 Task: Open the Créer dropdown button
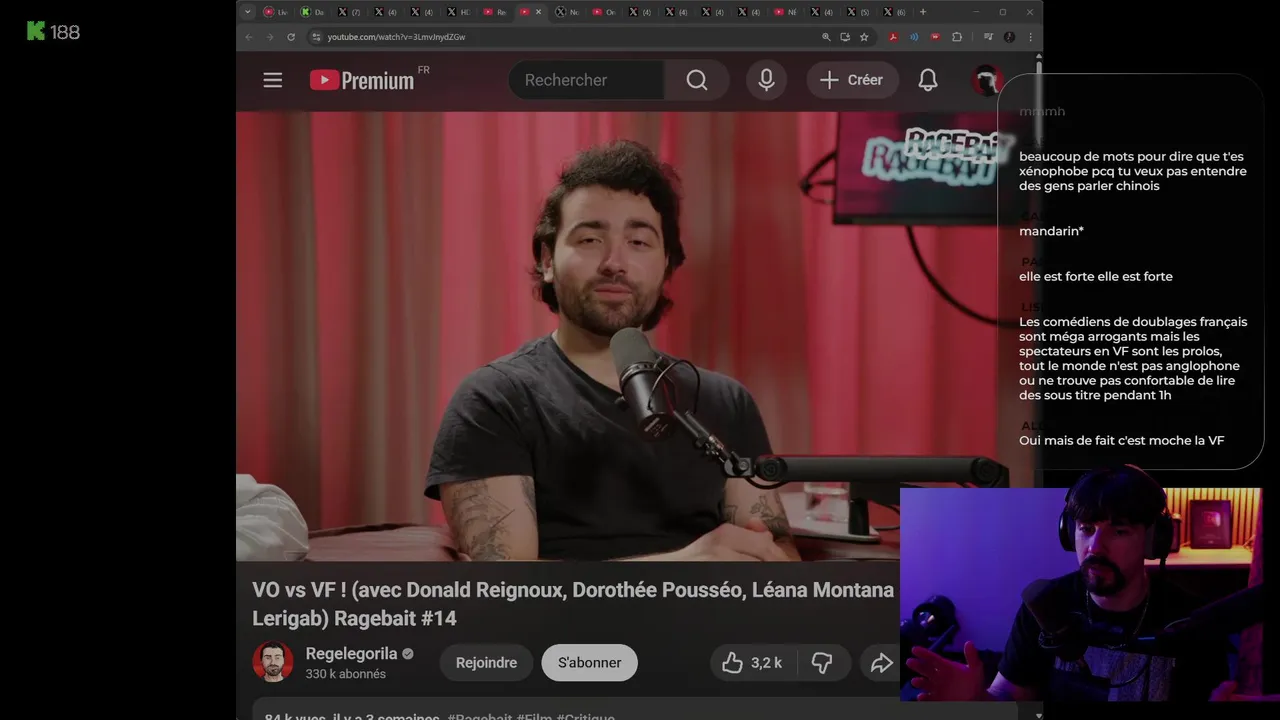click(x=853, y=80)
